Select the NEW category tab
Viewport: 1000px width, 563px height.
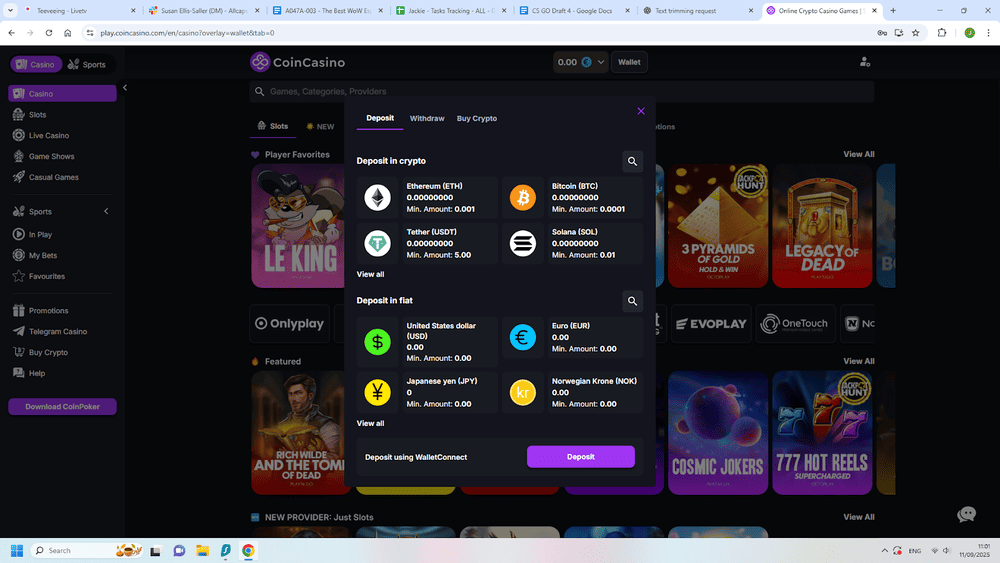tap(320, 126)
